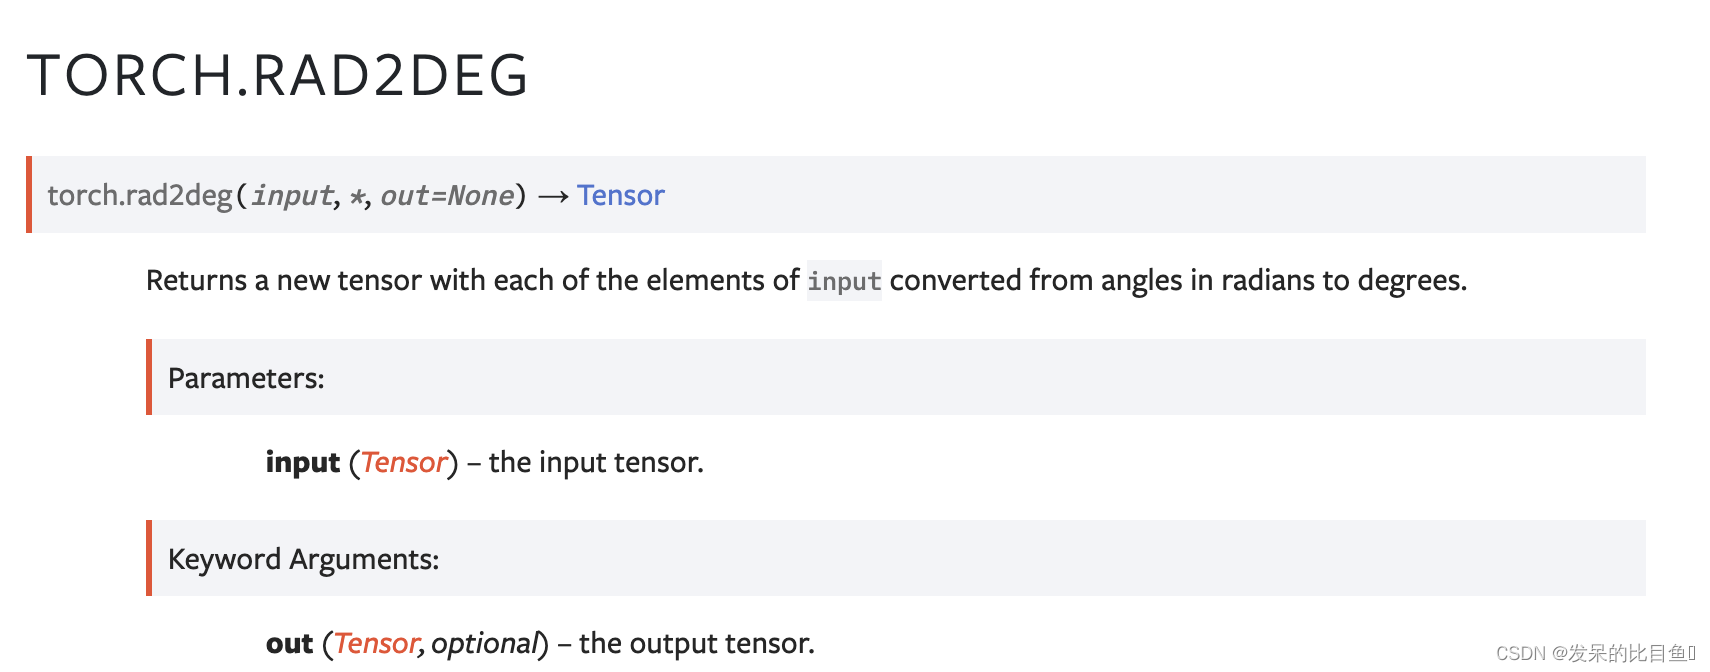1710x672 pixels.
Task: Click 'the output tensor.' description text
Action: coord(697,643)
